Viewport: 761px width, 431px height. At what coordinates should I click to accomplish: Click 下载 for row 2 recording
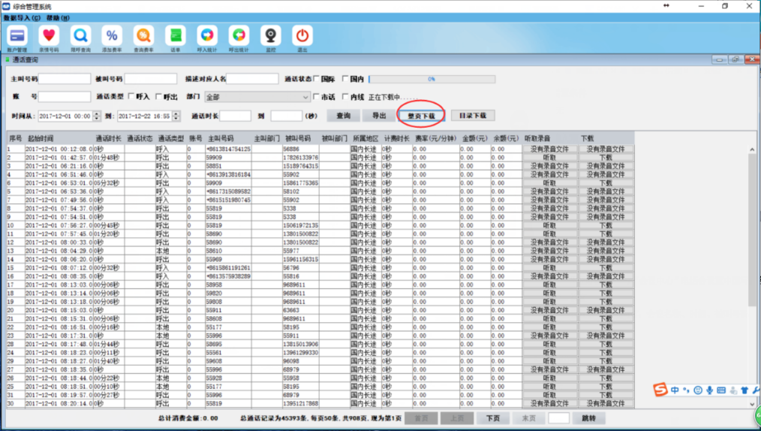click(606, 158)
